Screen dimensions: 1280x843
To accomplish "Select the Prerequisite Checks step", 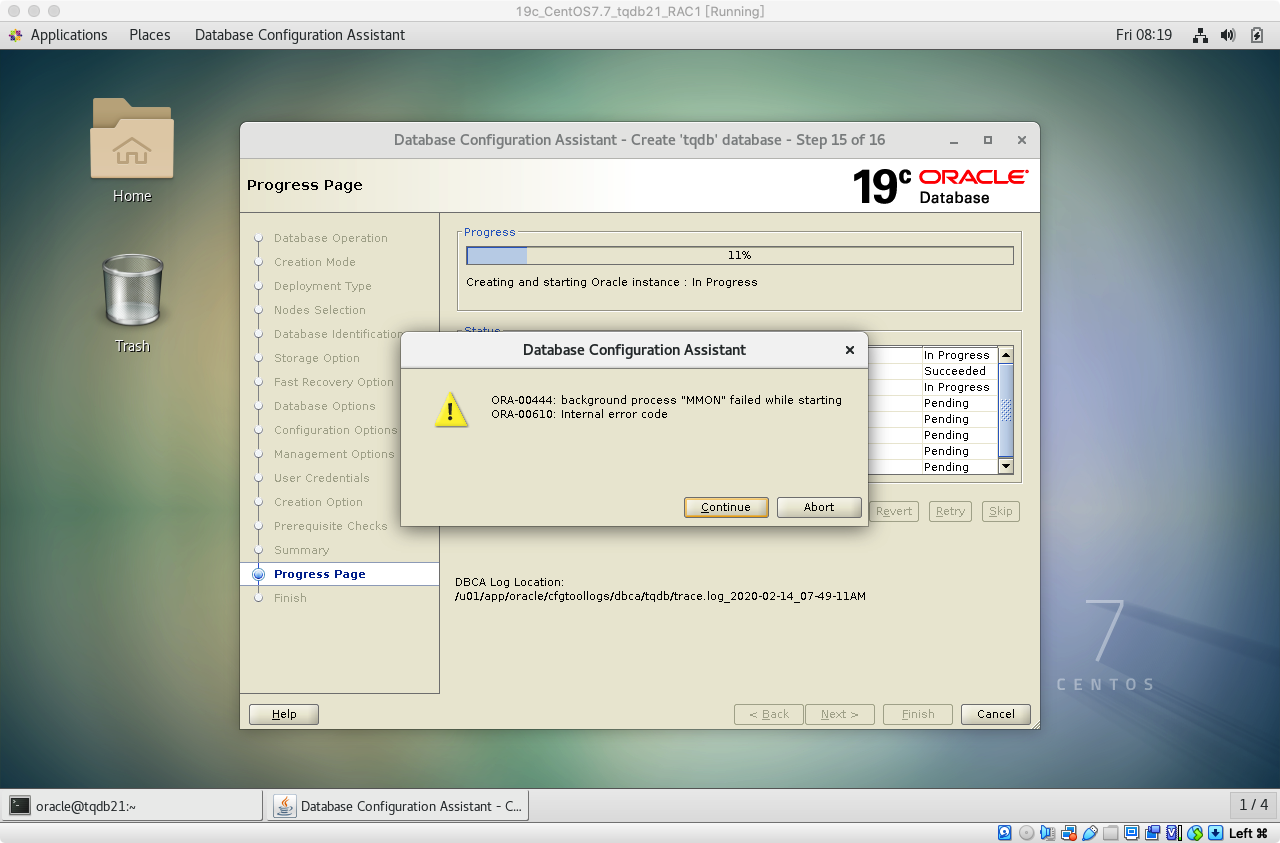I will tap(331, 526).
